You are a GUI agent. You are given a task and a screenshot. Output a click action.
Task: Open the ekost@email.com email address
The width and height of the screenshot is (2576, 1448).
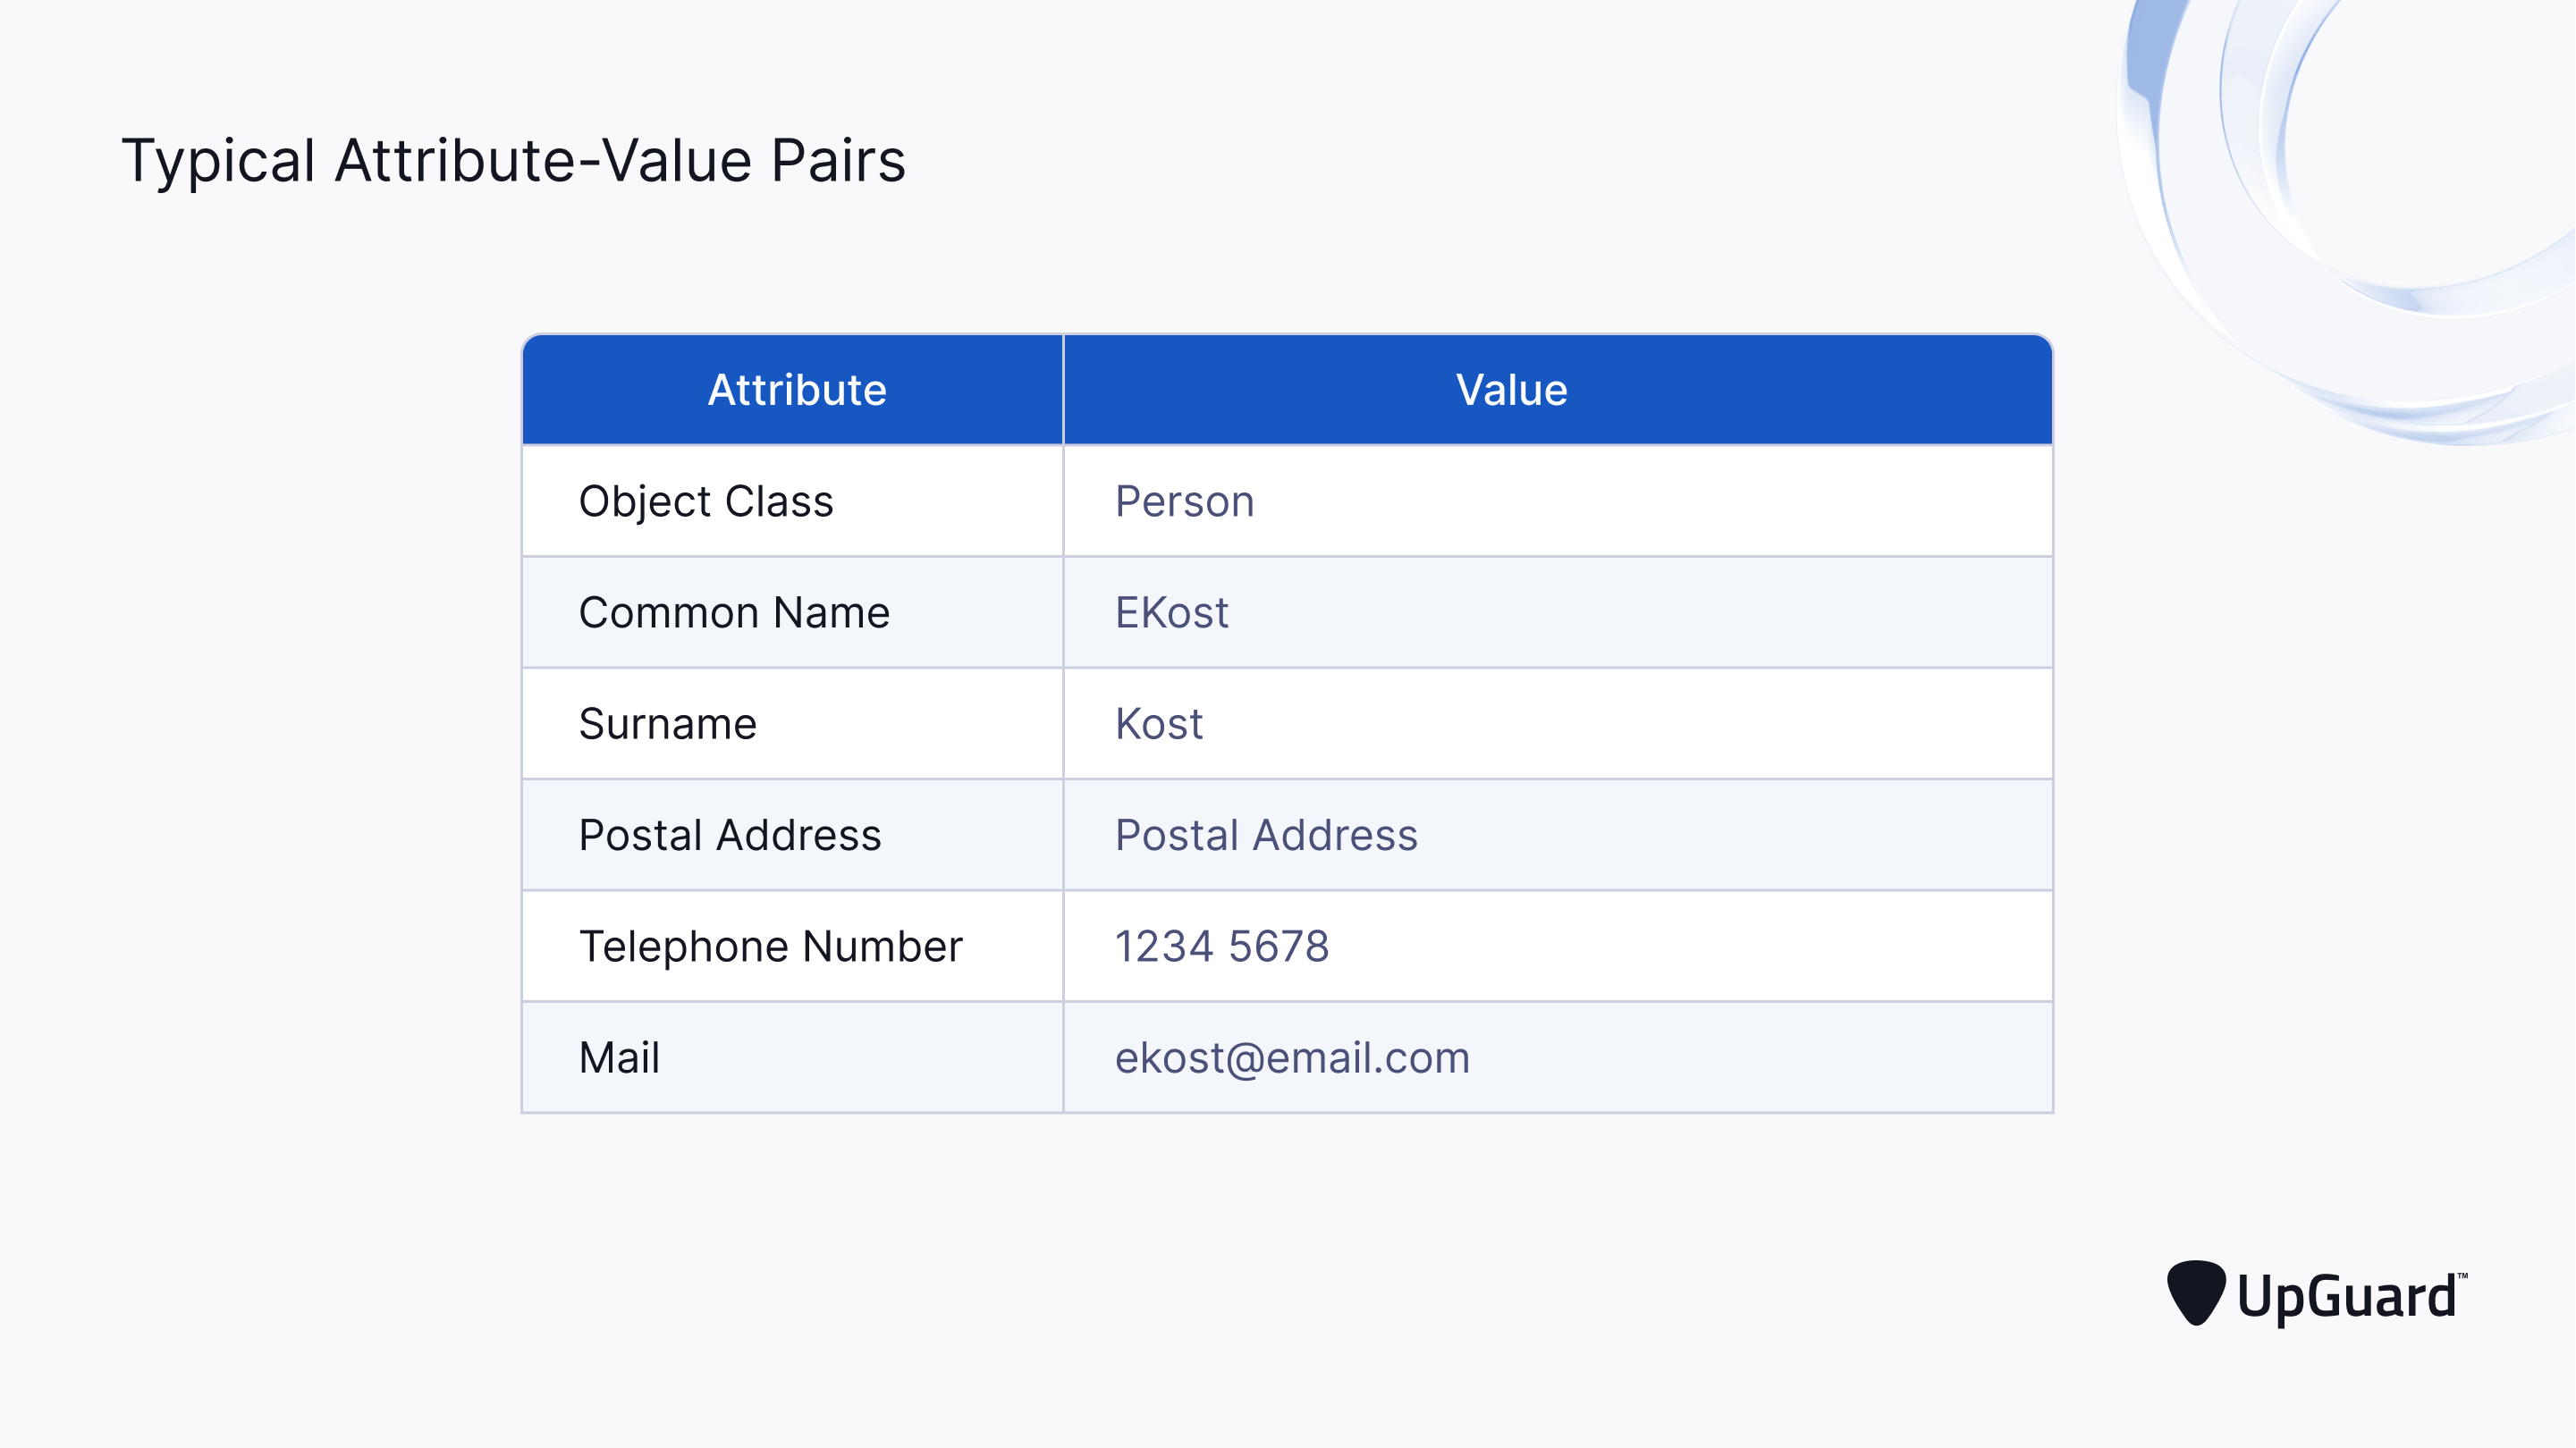point(1292,1057)
